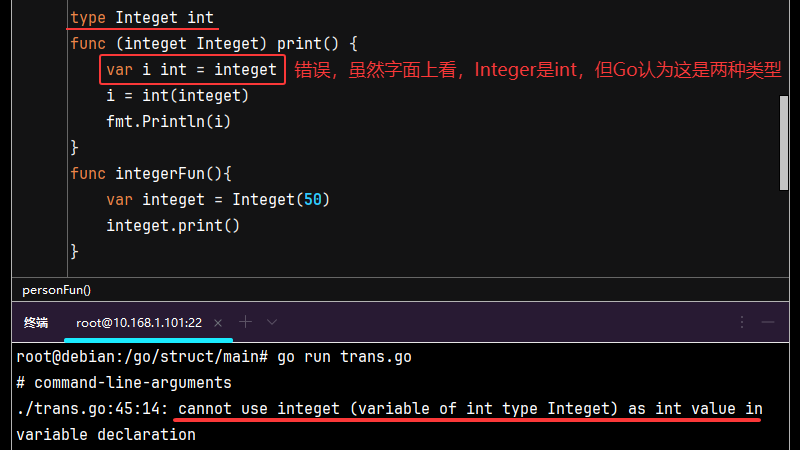Select the 终端 terminal panel label

pyautogui.click(x=36, y=323)
